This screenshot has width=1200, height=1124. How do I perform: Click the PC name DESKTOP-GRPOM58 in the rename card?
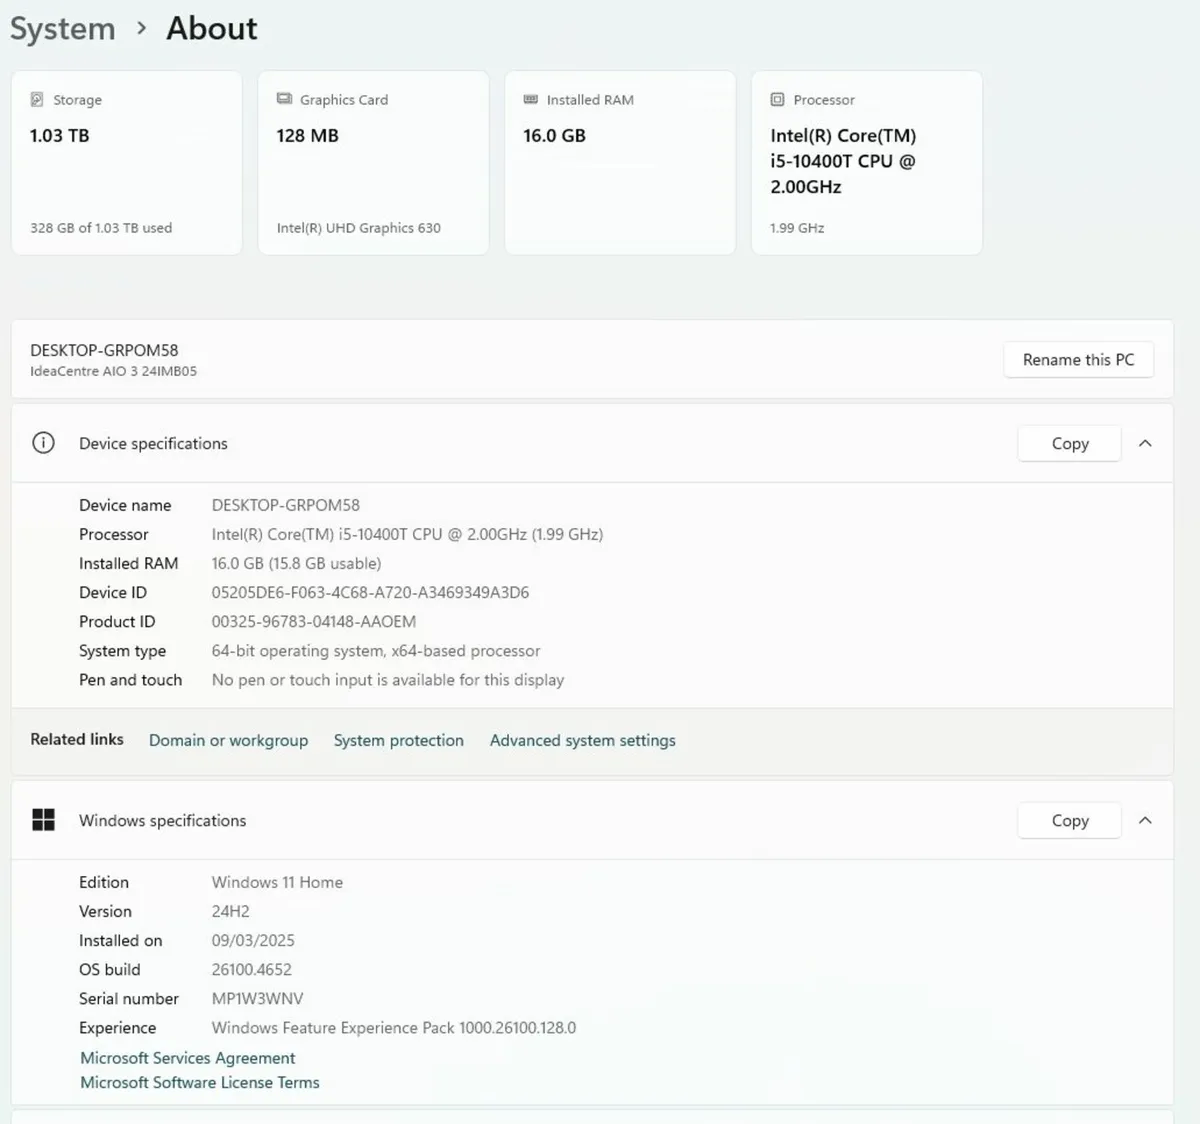click(x=104, y=350)
